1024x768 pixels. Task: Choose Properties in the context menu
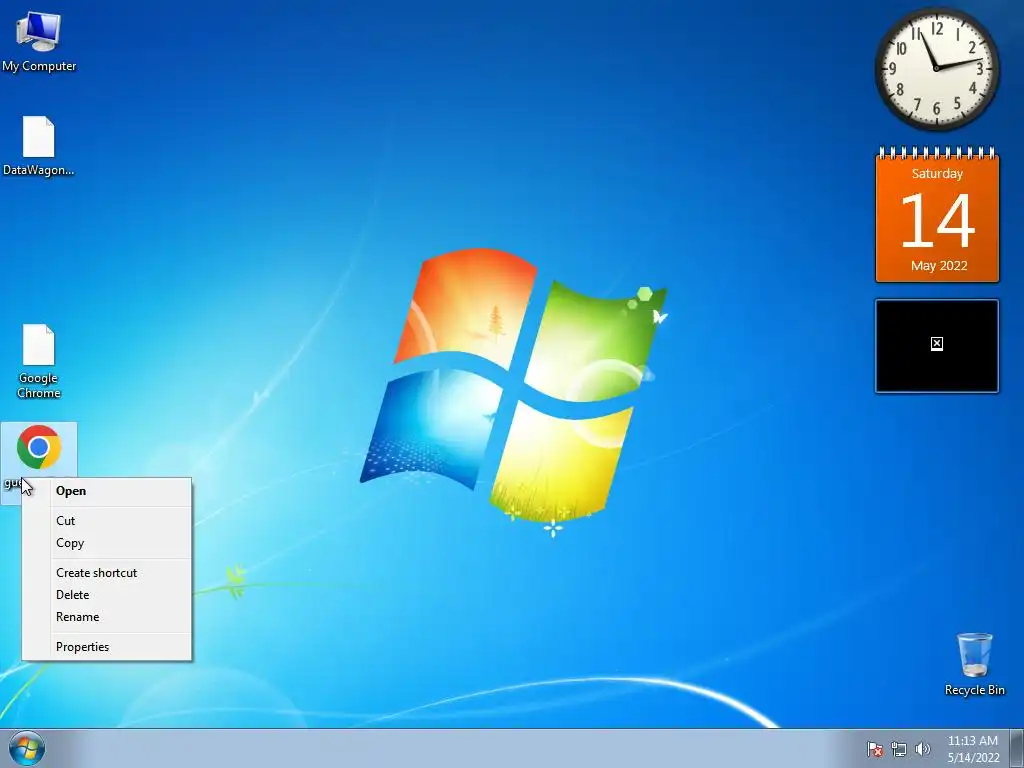[x=107, y=647]
